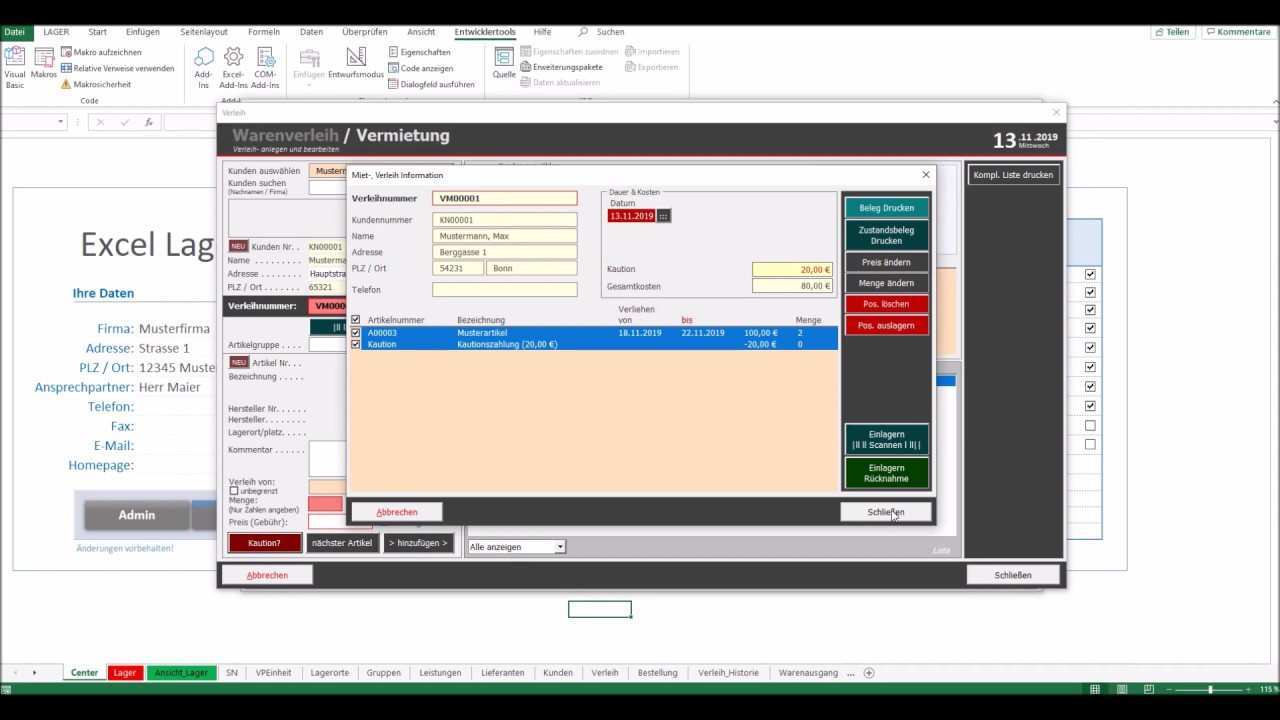
Task: Expand the 'Alle anzeigen' filter dropdown
Action: tap(560, 547)
